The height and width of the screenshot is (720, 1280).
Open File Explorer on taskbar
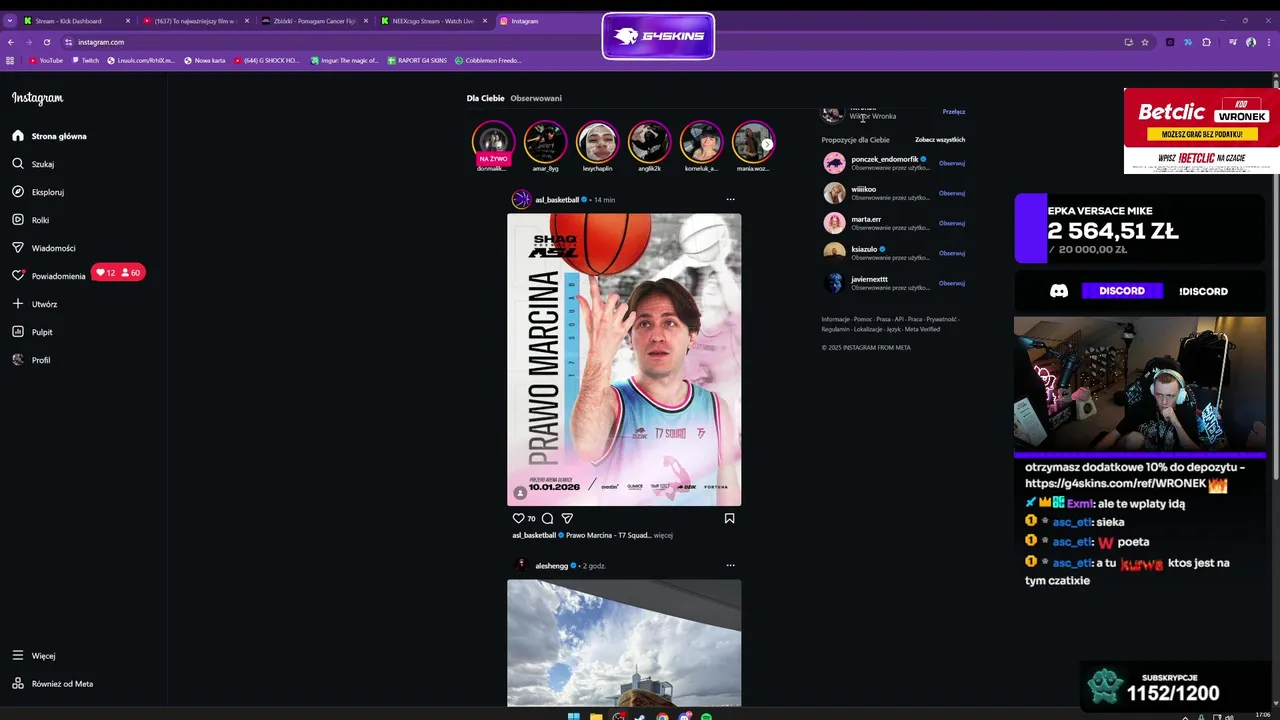tap(596, 716)
